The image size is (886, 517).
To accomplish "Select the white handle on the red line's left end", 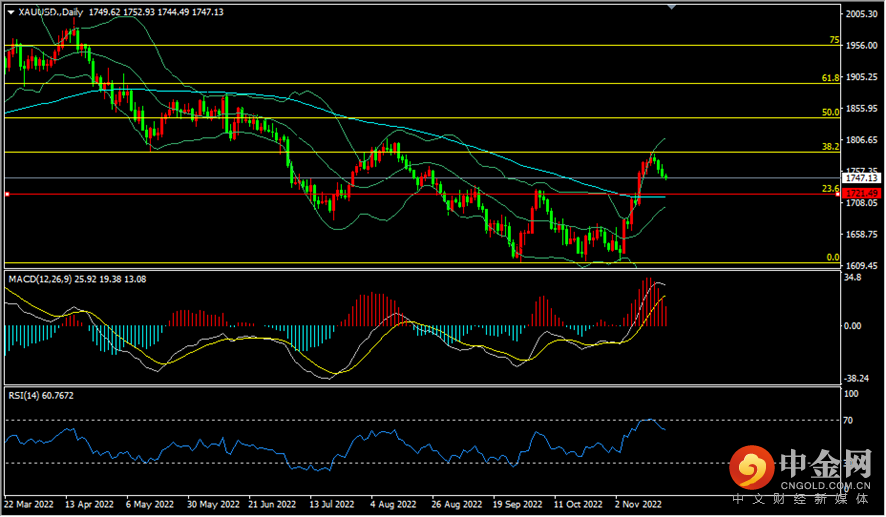I will (7, 194).
